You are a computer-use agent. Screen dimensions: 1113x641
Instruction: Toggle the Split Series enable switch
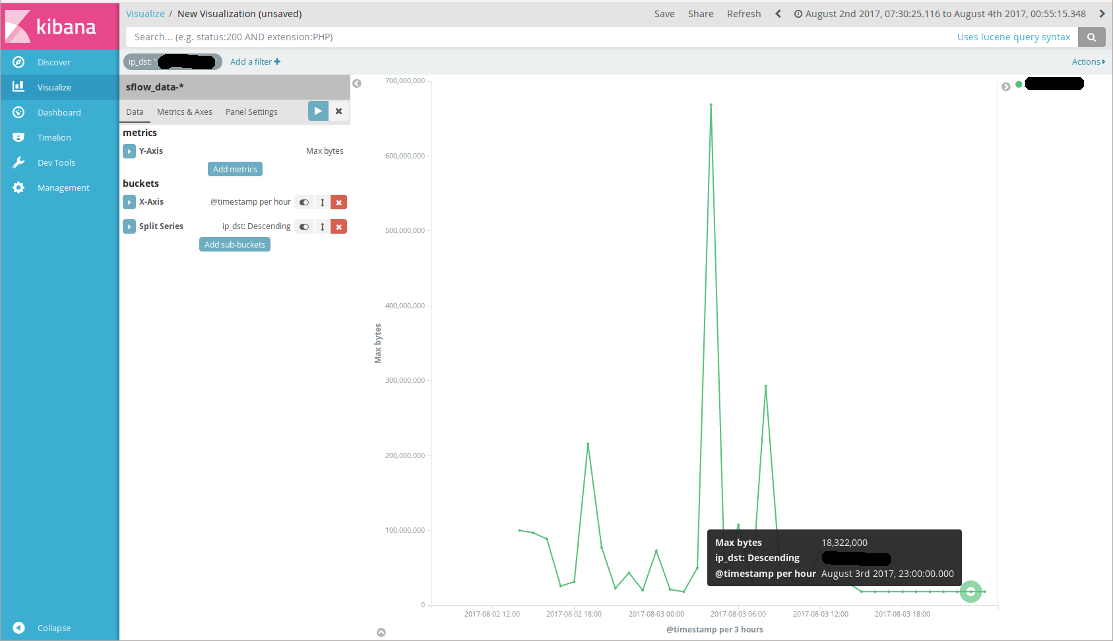(x=304, y=226)
